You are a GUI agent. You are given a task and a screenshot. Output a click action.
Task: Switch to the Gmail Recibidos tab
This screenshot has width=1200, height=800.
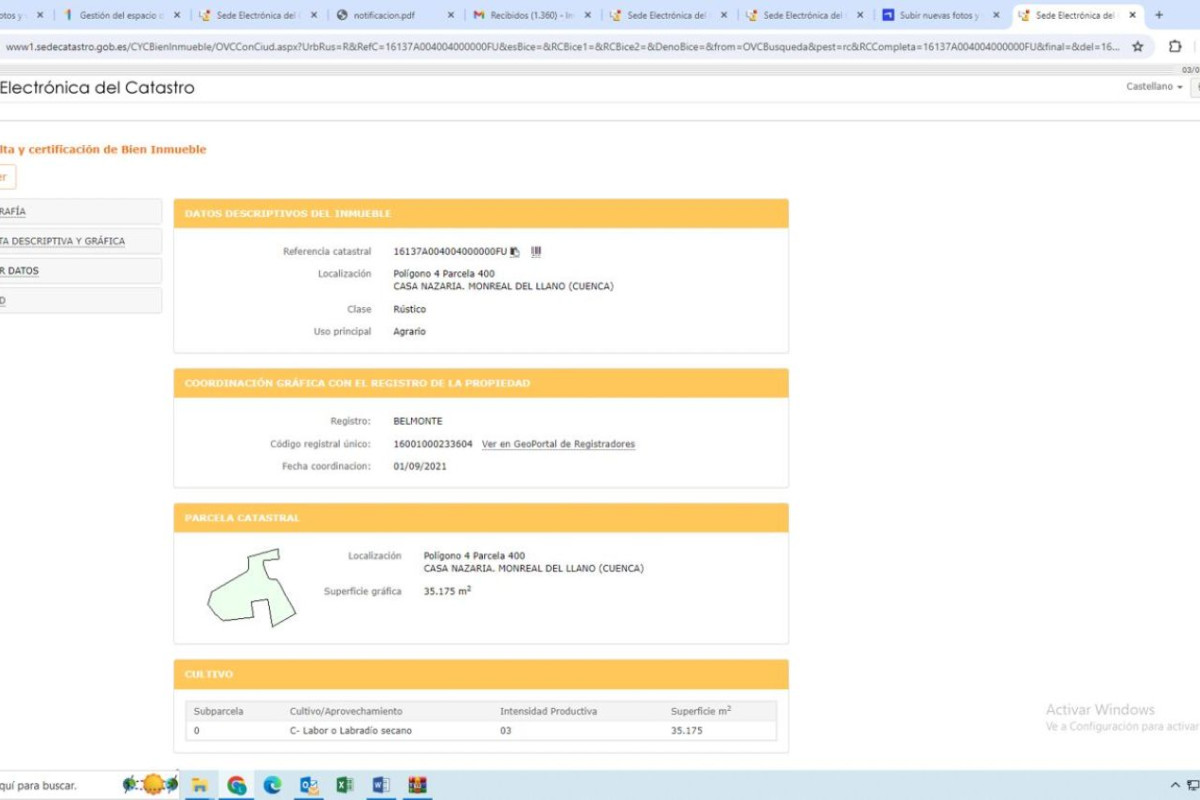click(x=523, y=15)
